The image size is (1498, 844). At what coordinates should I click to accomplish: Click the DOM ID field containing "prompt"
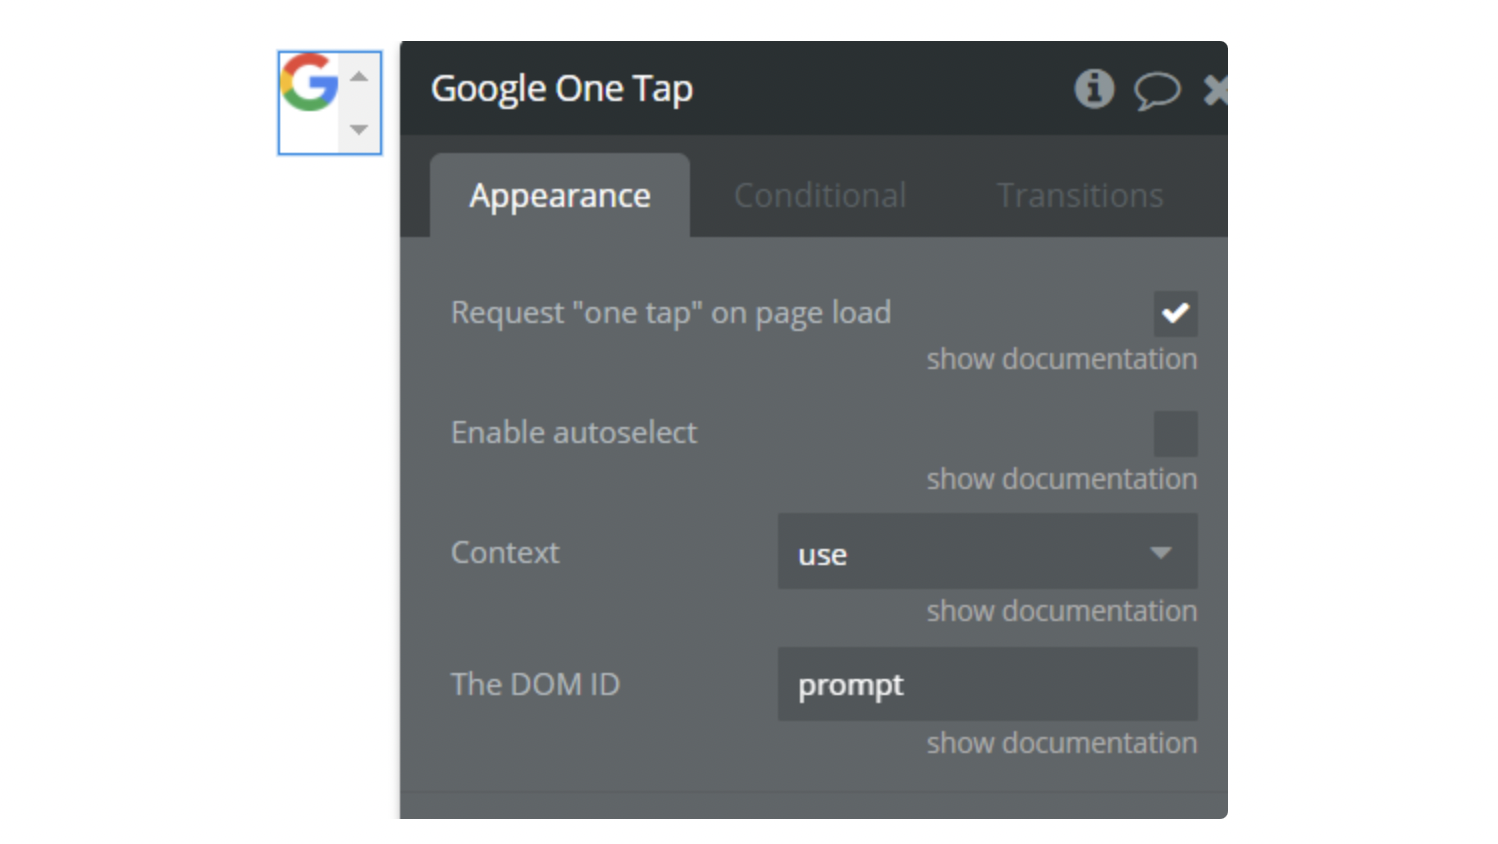pos(987,685)
